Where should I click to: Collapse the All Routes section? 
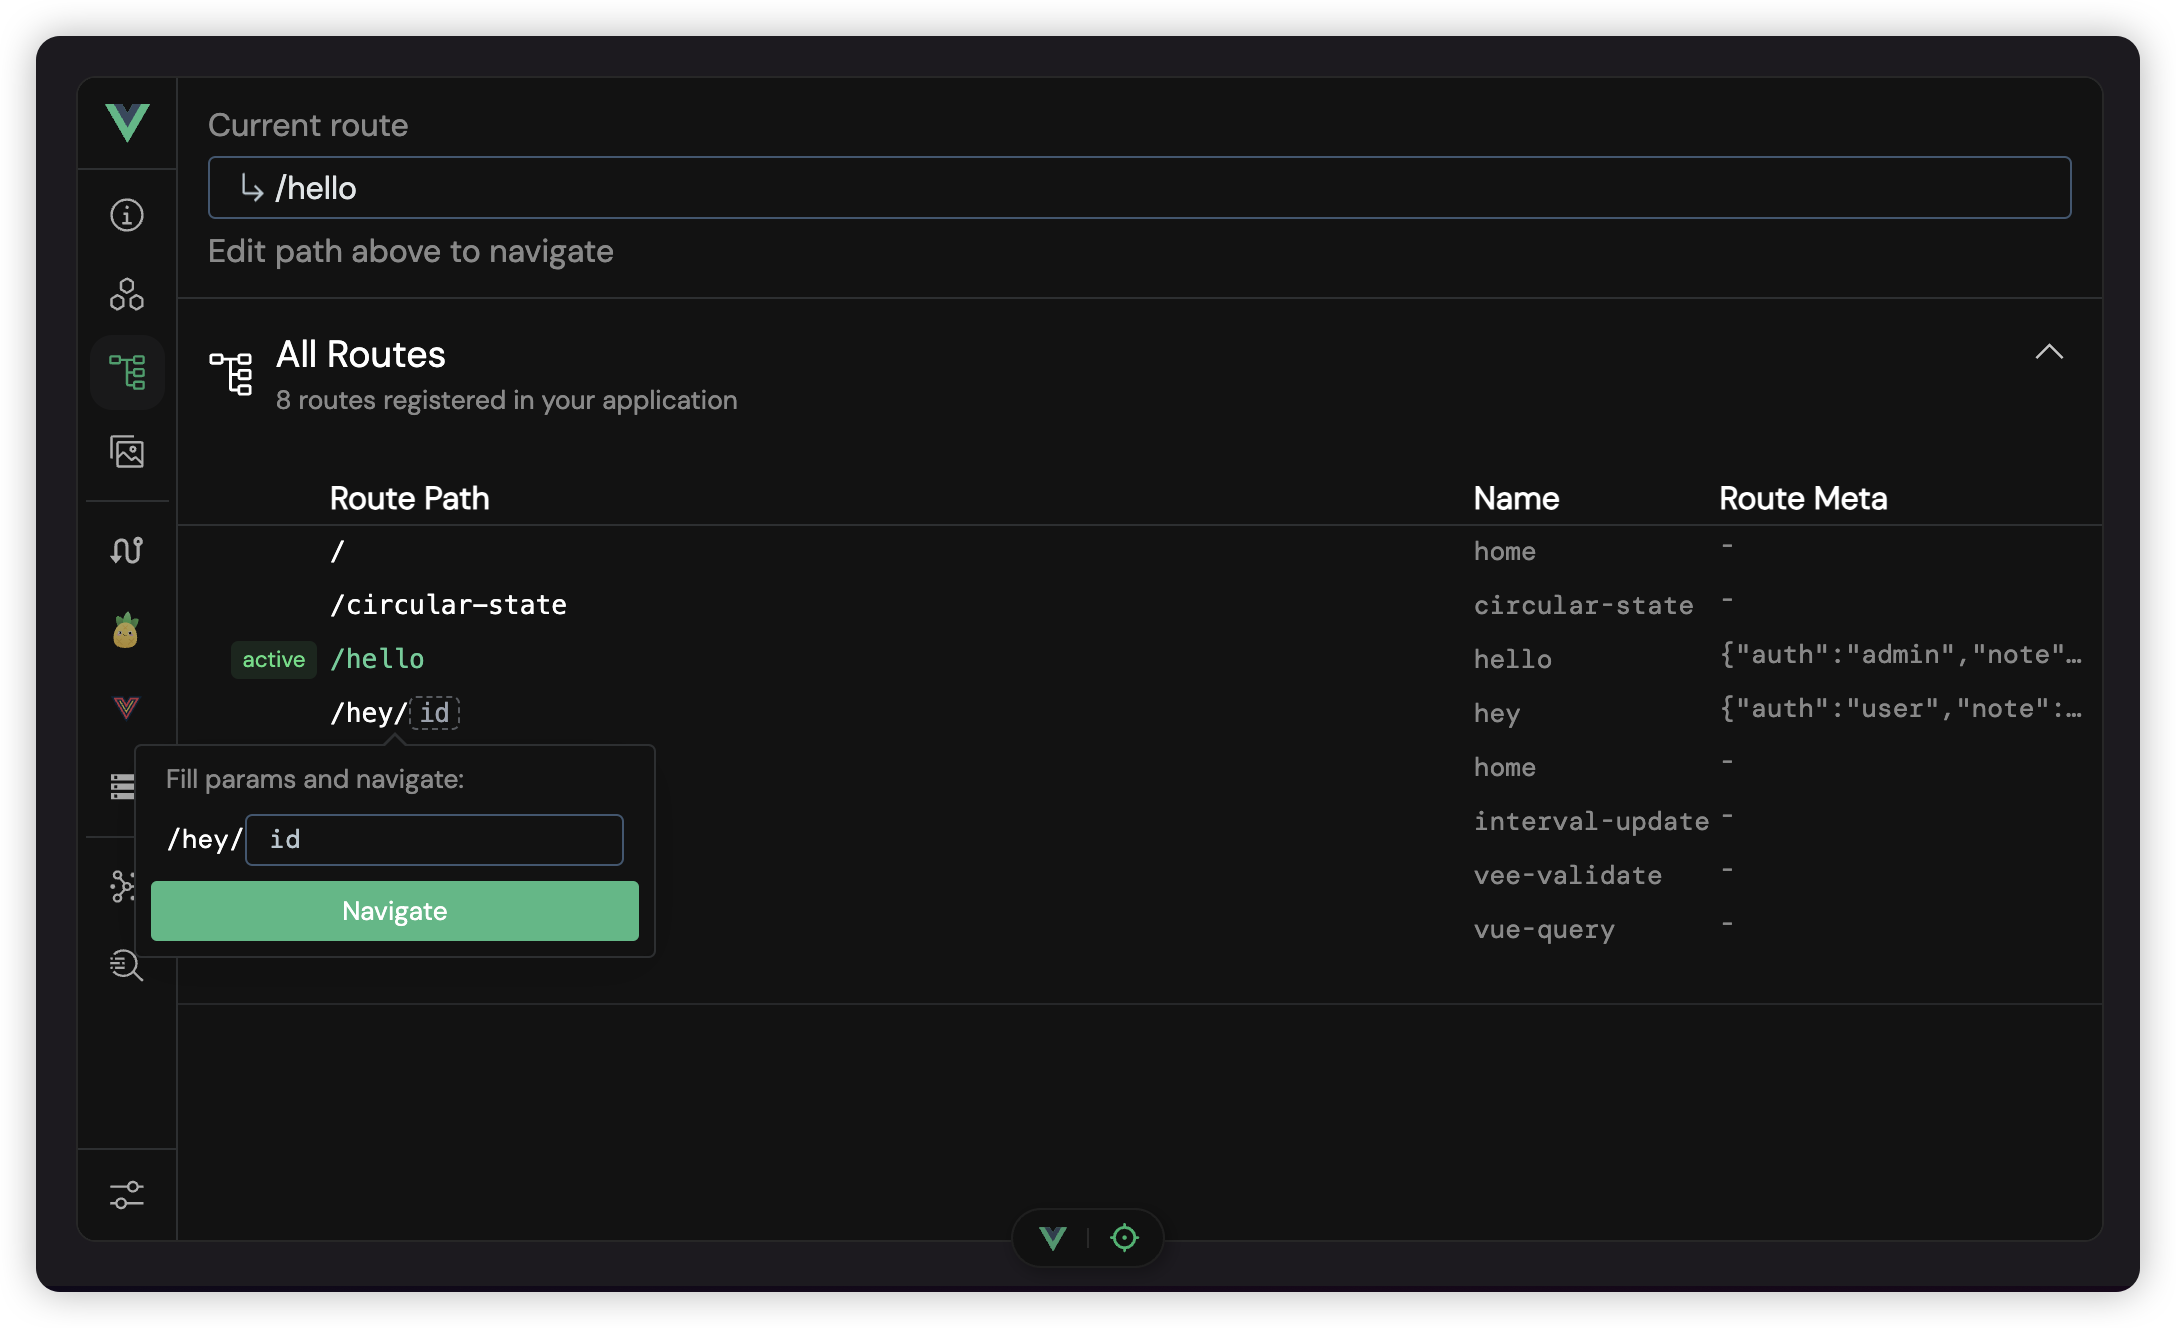[x=2049, y=352]
